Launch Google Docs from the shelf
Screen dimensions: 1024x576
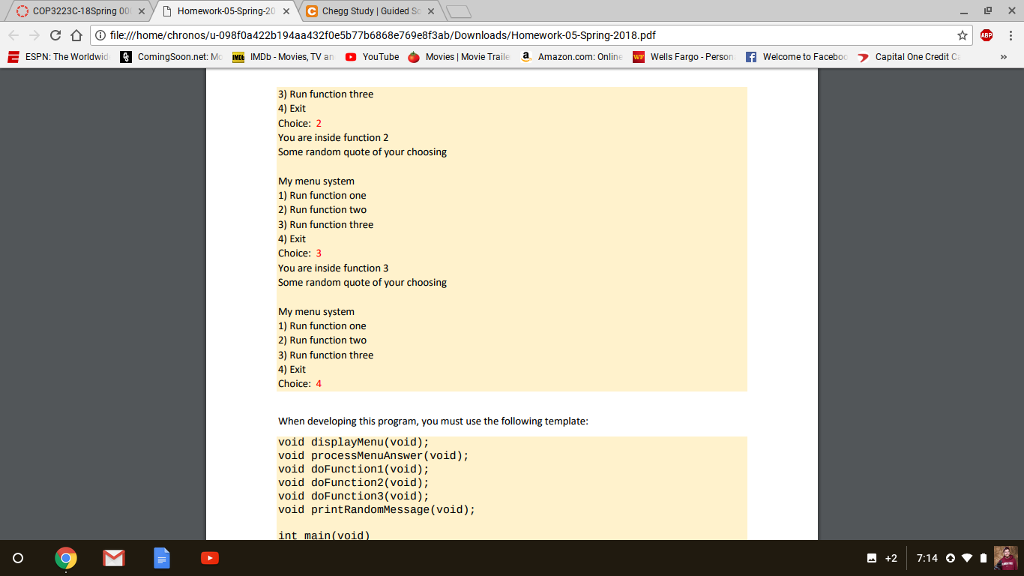pos(162,558)
